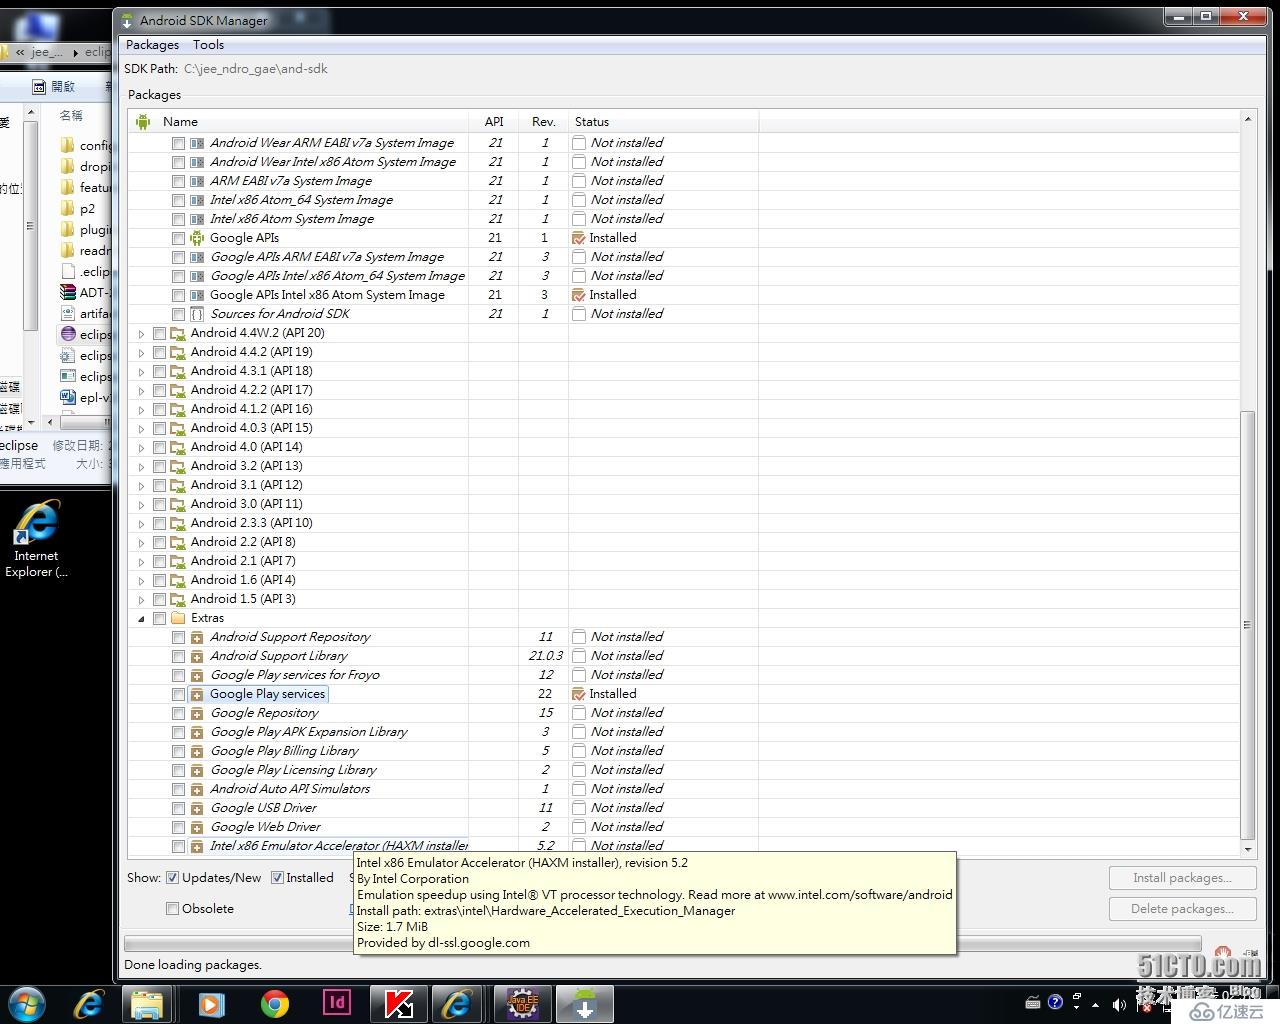Open the Packages menu
The height and width of the screenshot is (1024, 1280).
pos(152,45)
